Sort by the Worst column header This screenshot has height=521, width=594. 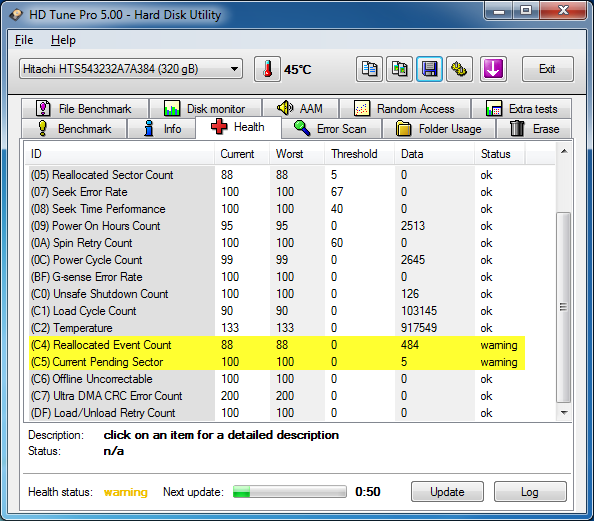[297, 154]
